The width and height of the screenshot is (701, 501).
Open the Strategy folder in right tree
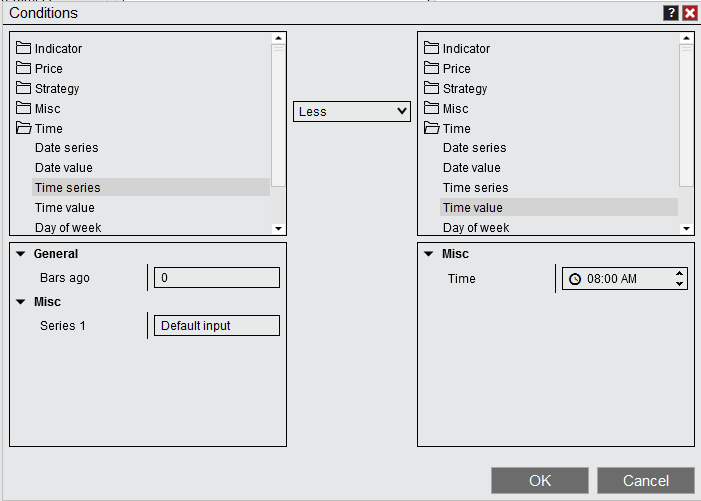point(455,88)
